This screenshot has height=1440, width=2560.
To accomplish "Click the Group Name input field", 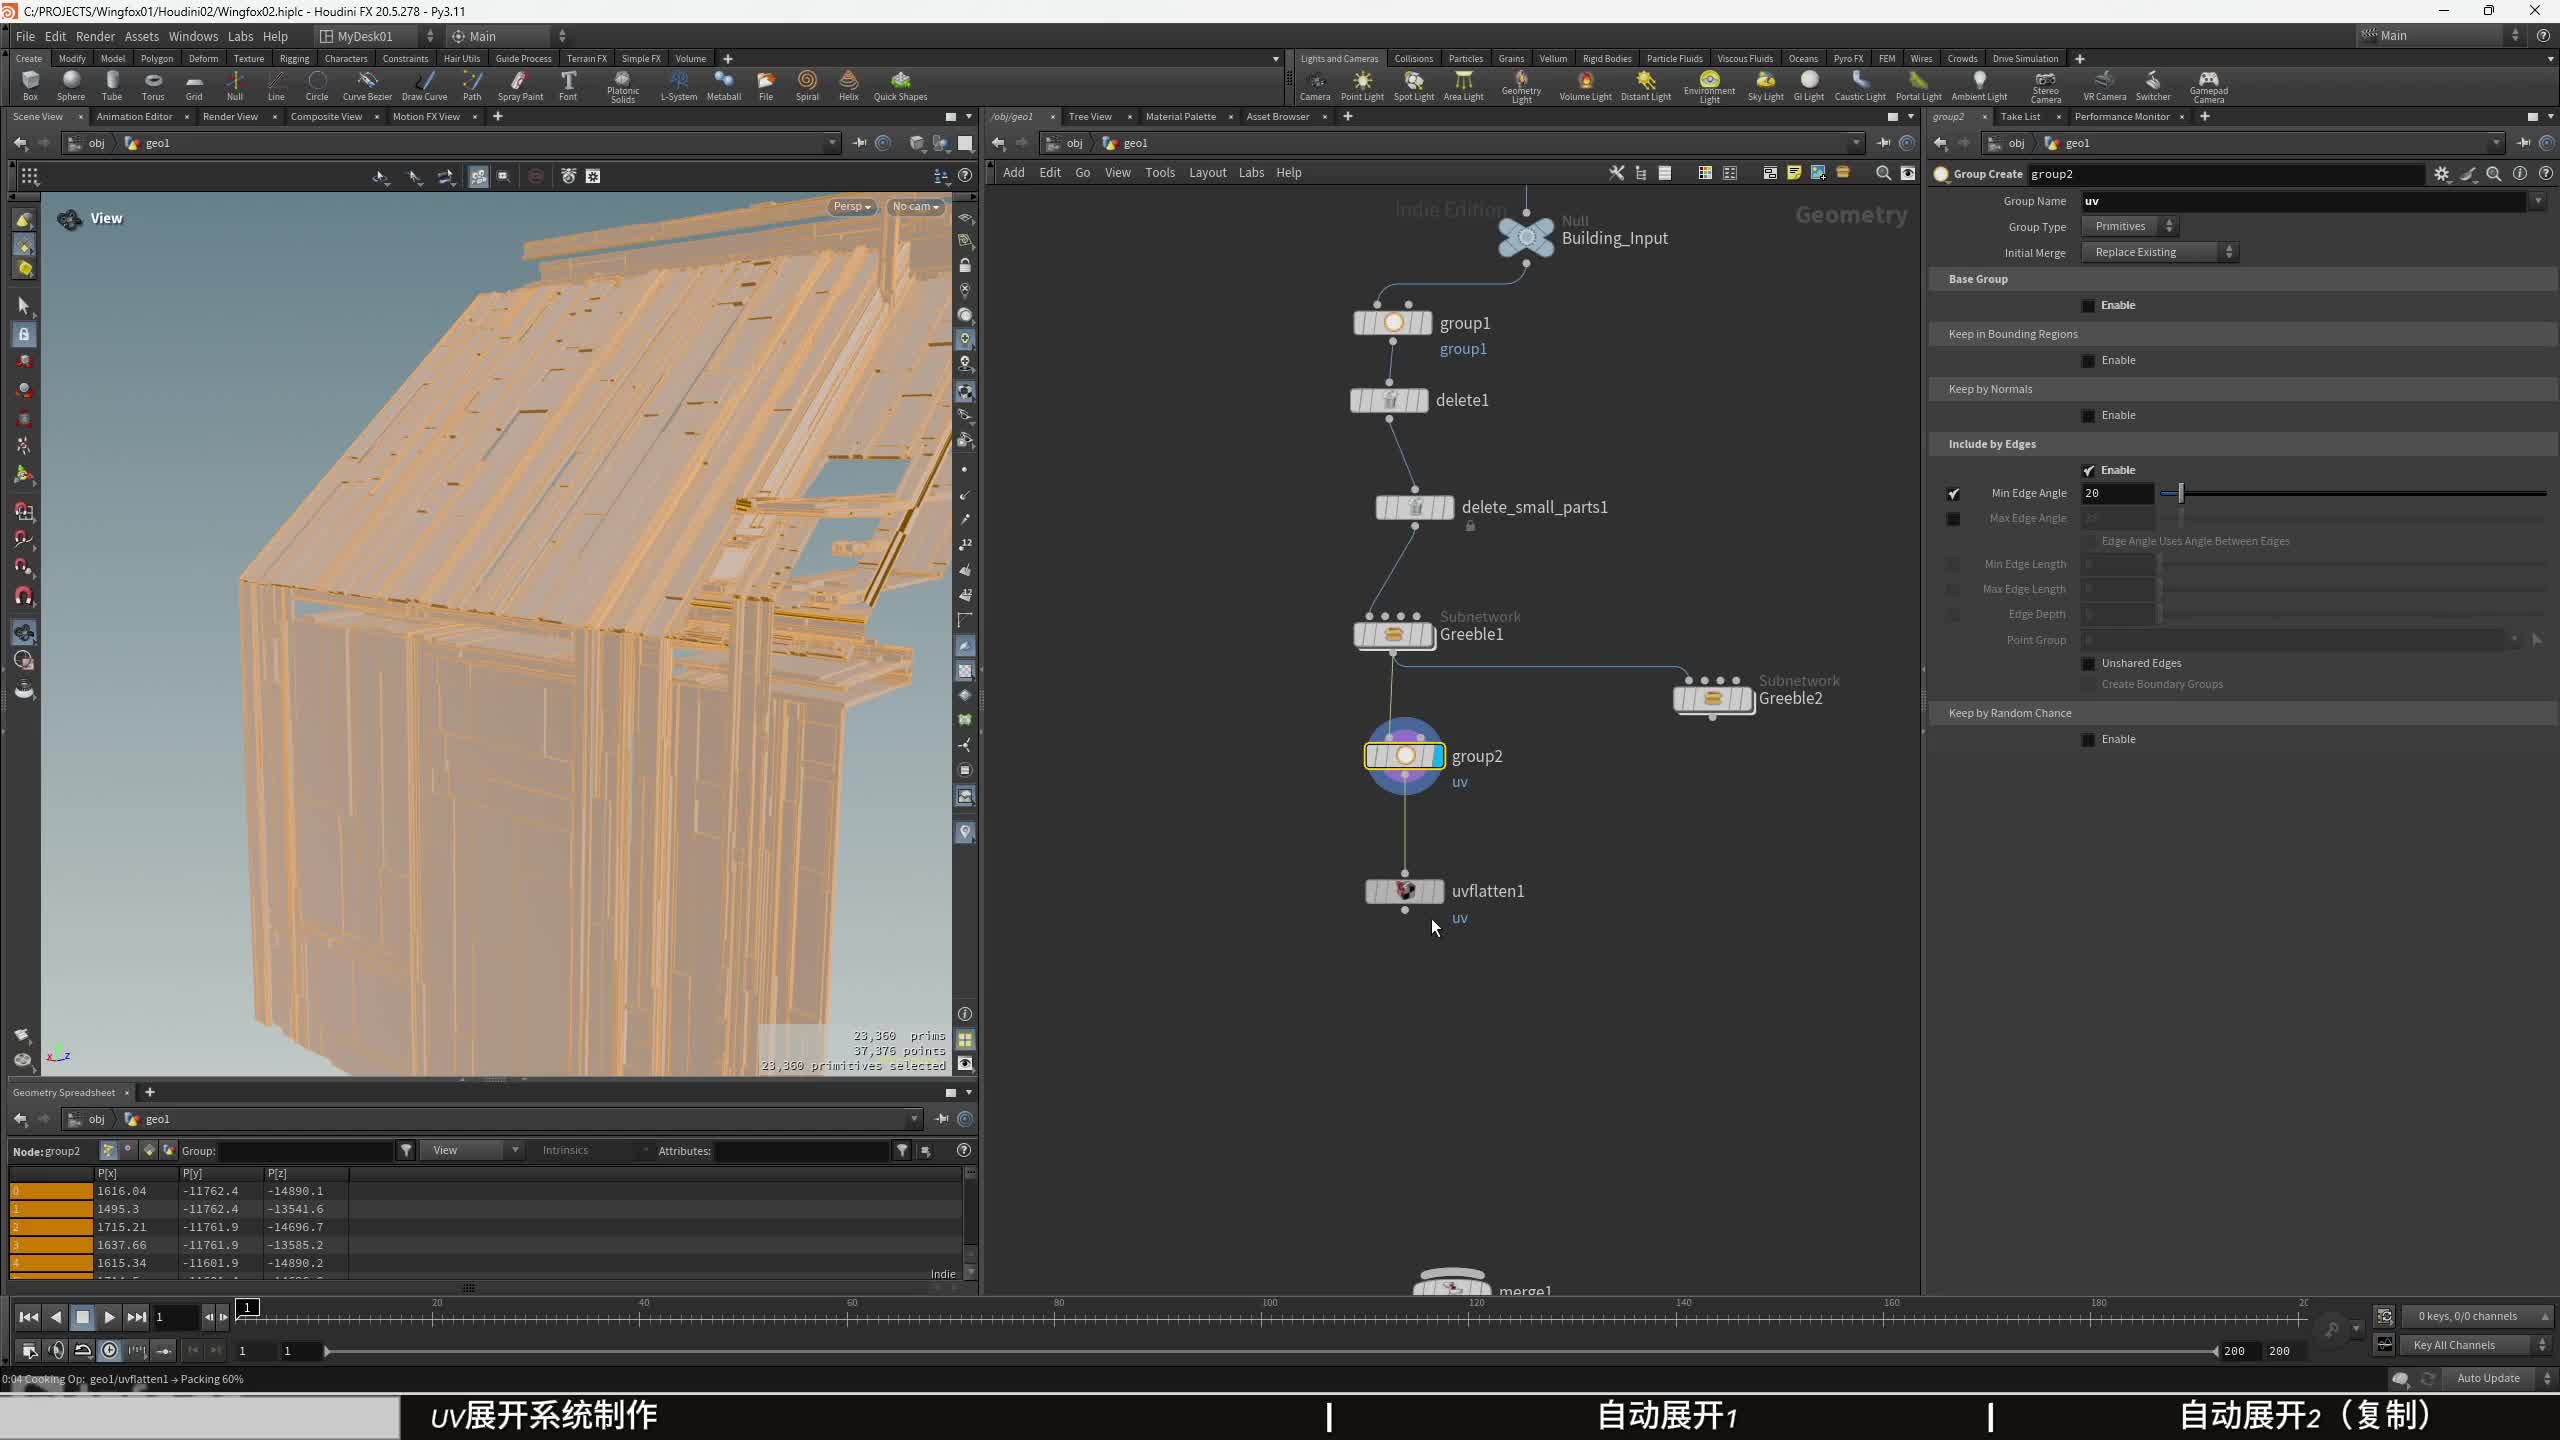I will tap(2300, 202).
